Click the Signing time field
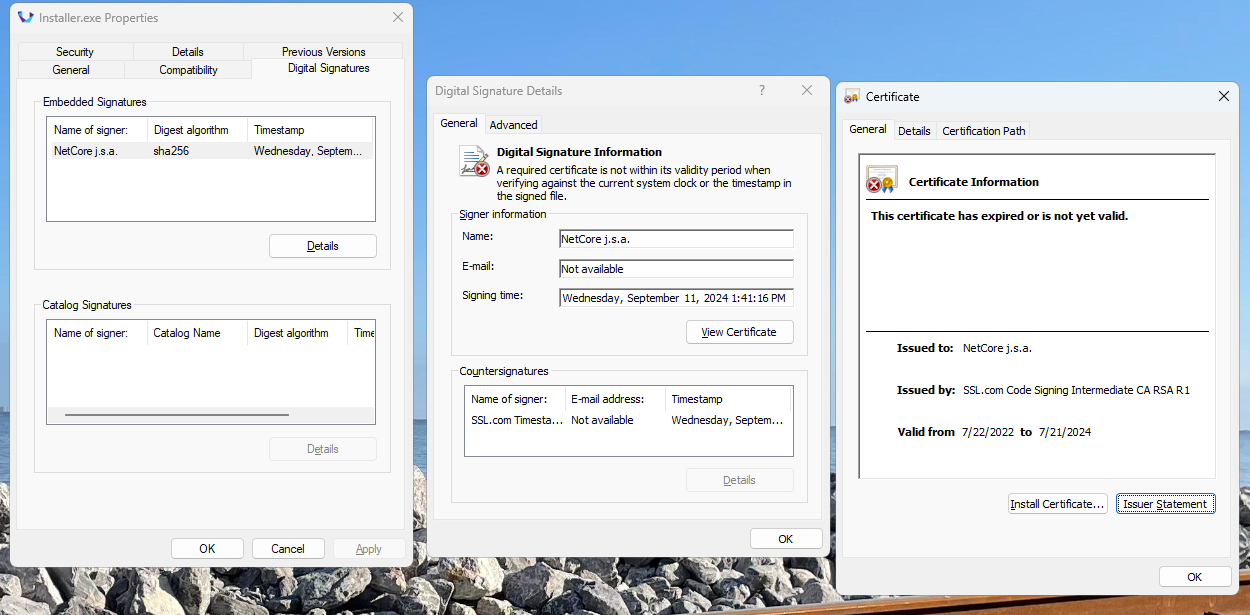 [x=676, y=298]
